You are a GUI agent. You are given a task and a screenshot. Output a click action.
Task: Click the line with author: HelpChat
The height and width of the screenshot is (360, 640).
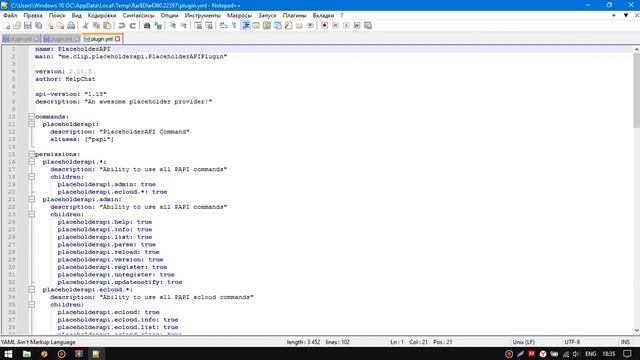tap(65, 79)
